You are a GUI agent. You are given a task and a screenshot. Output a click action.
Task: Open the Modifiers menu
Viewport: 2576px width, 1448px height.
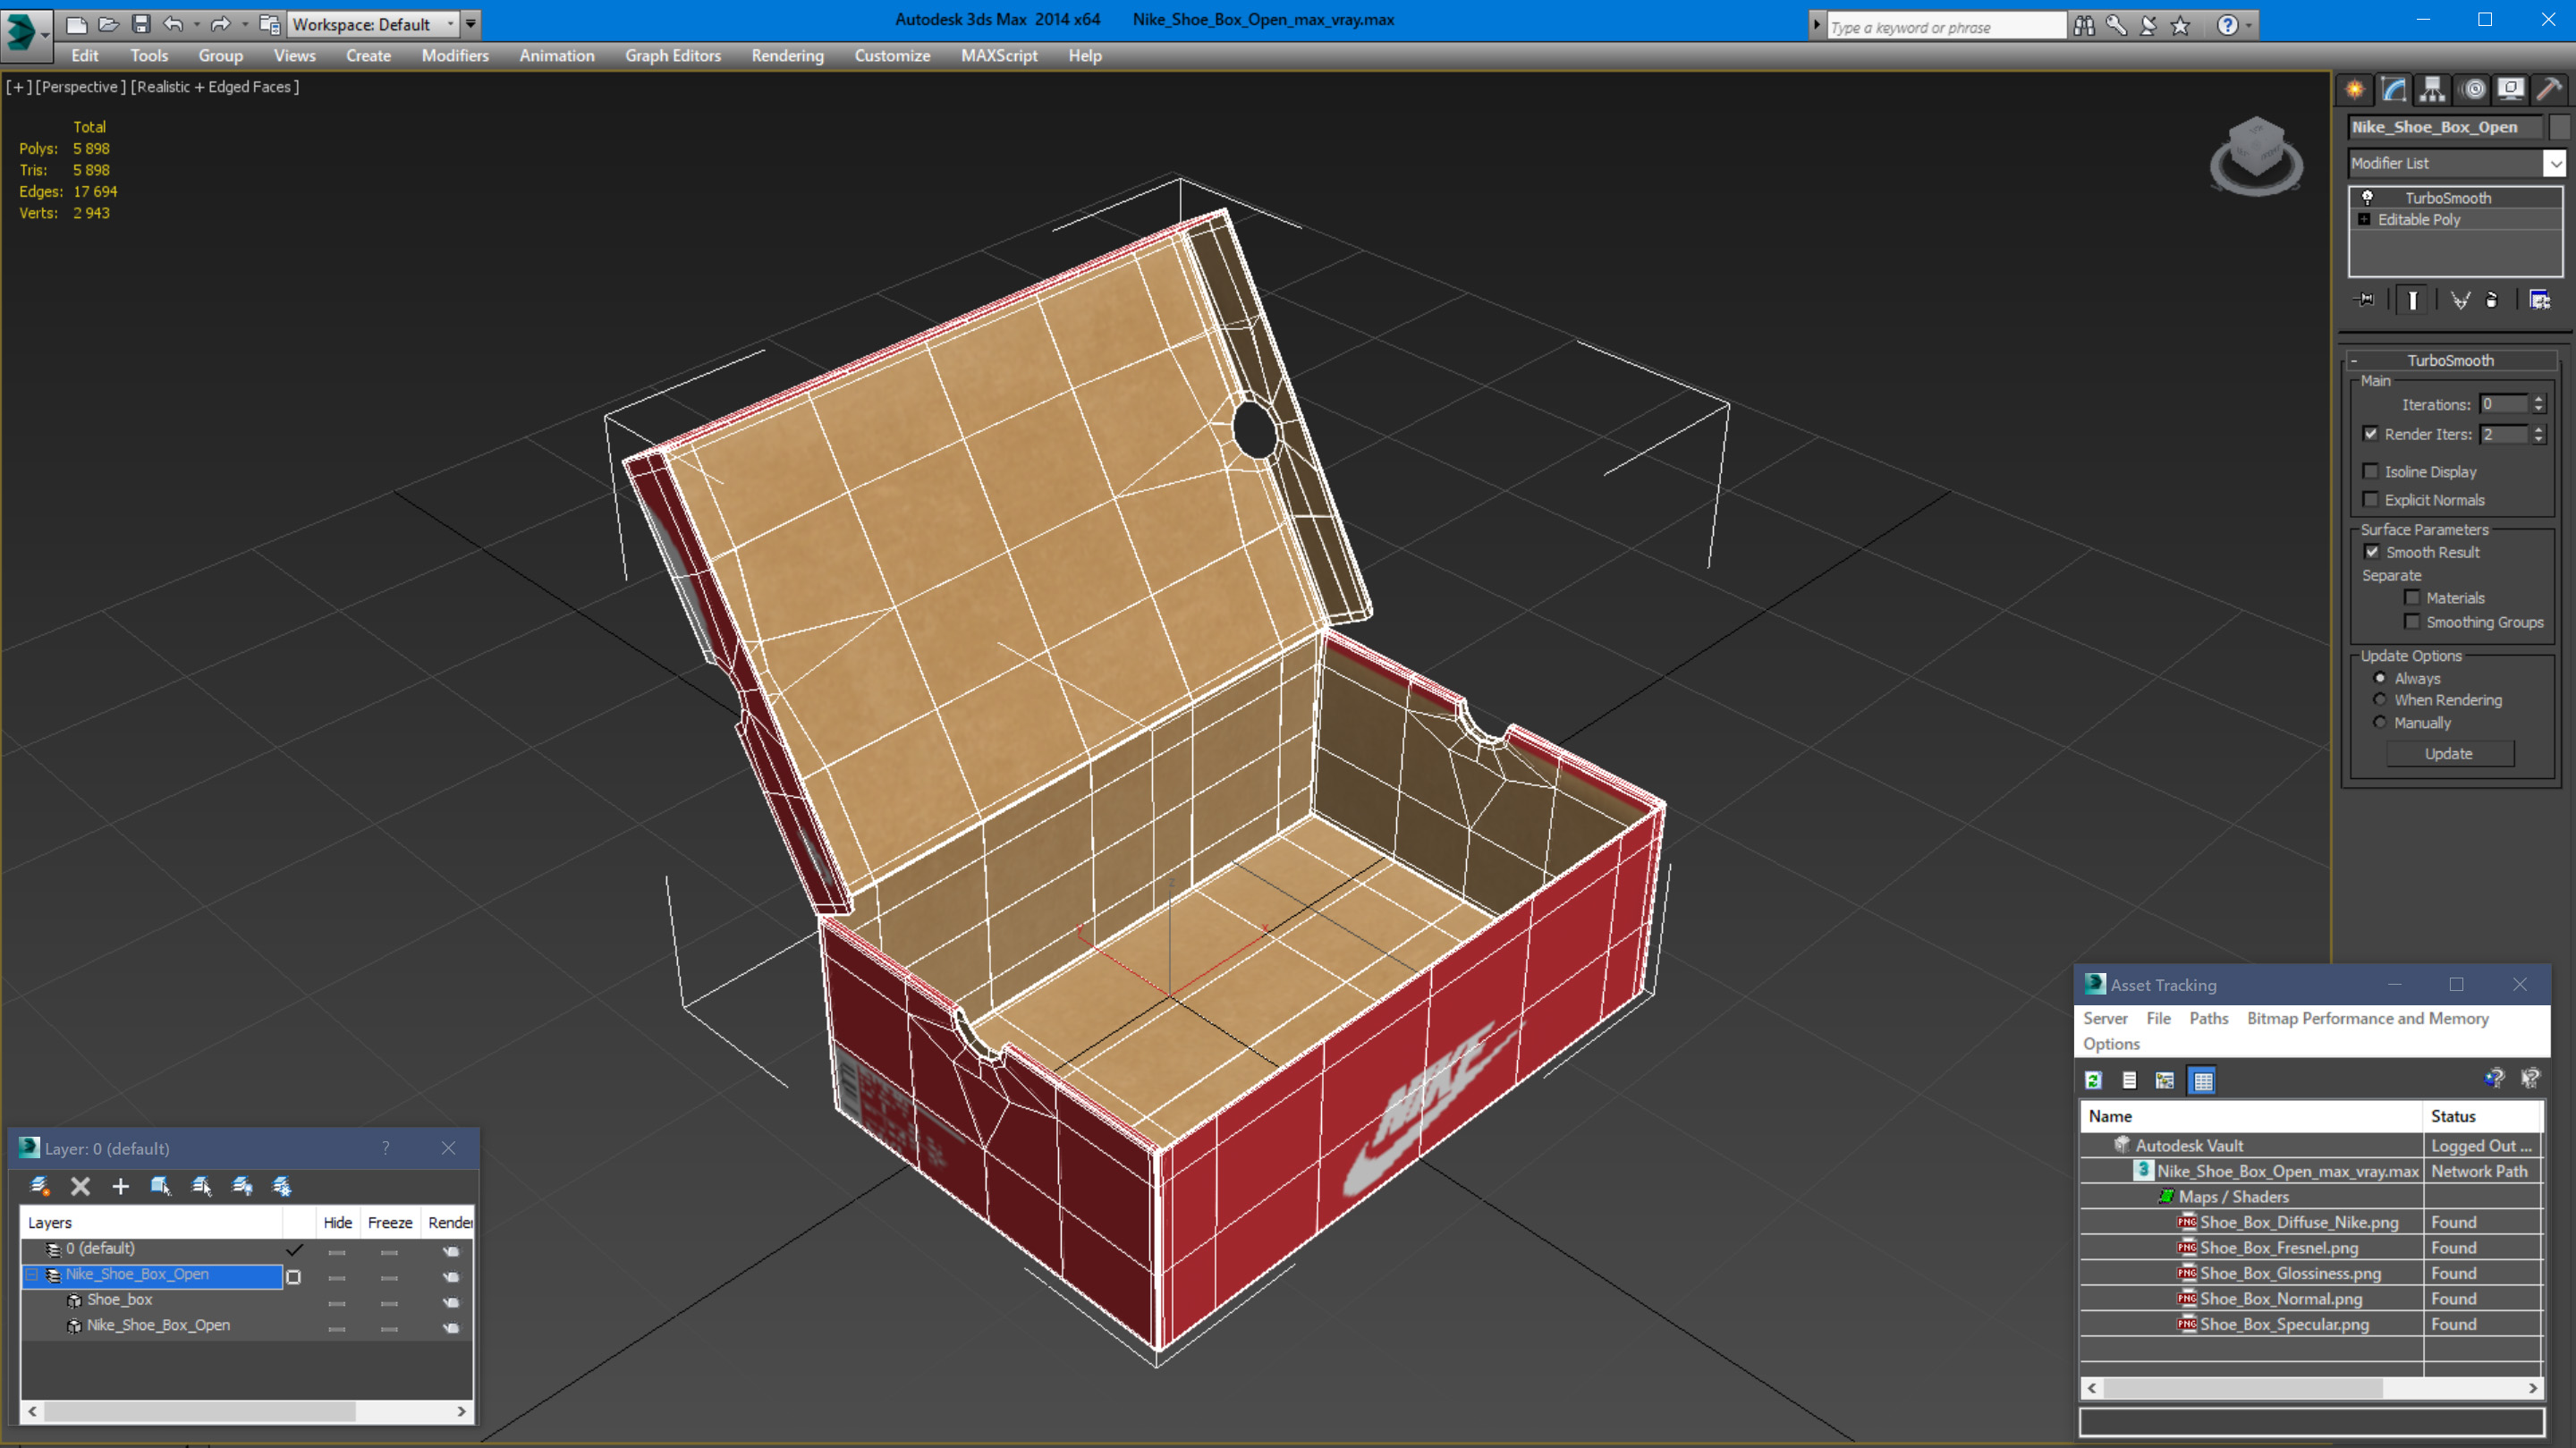click(x=455, y=56)
